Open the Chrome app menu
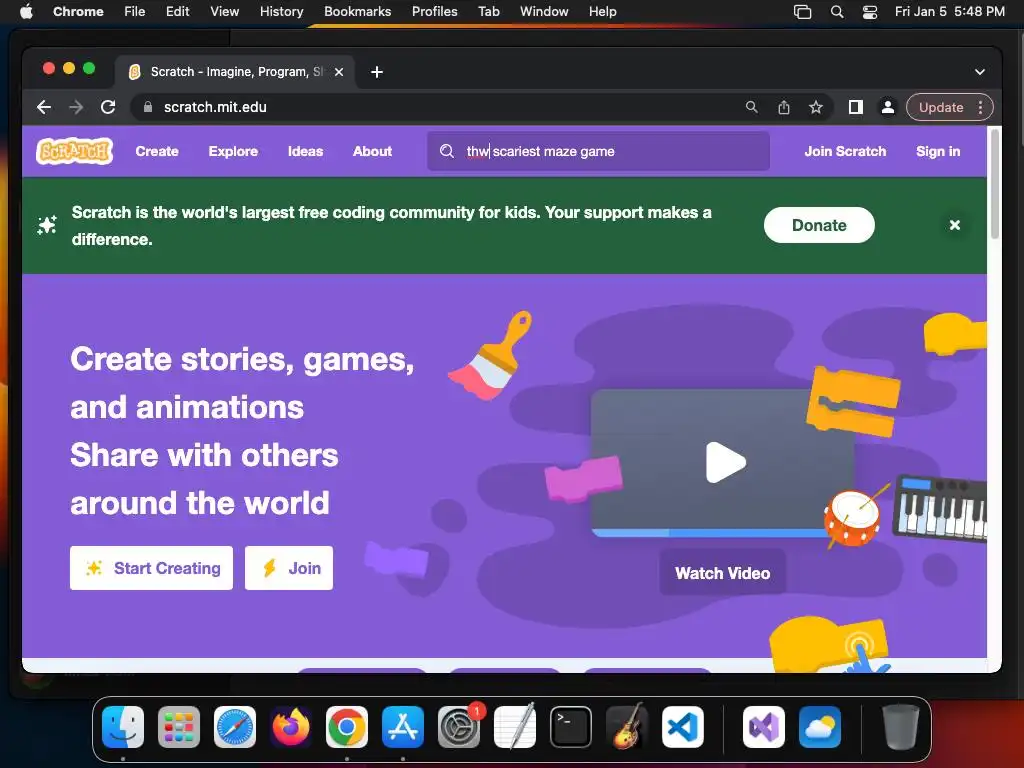Viewport: 1024px width, 768px height. coord(78,12)
